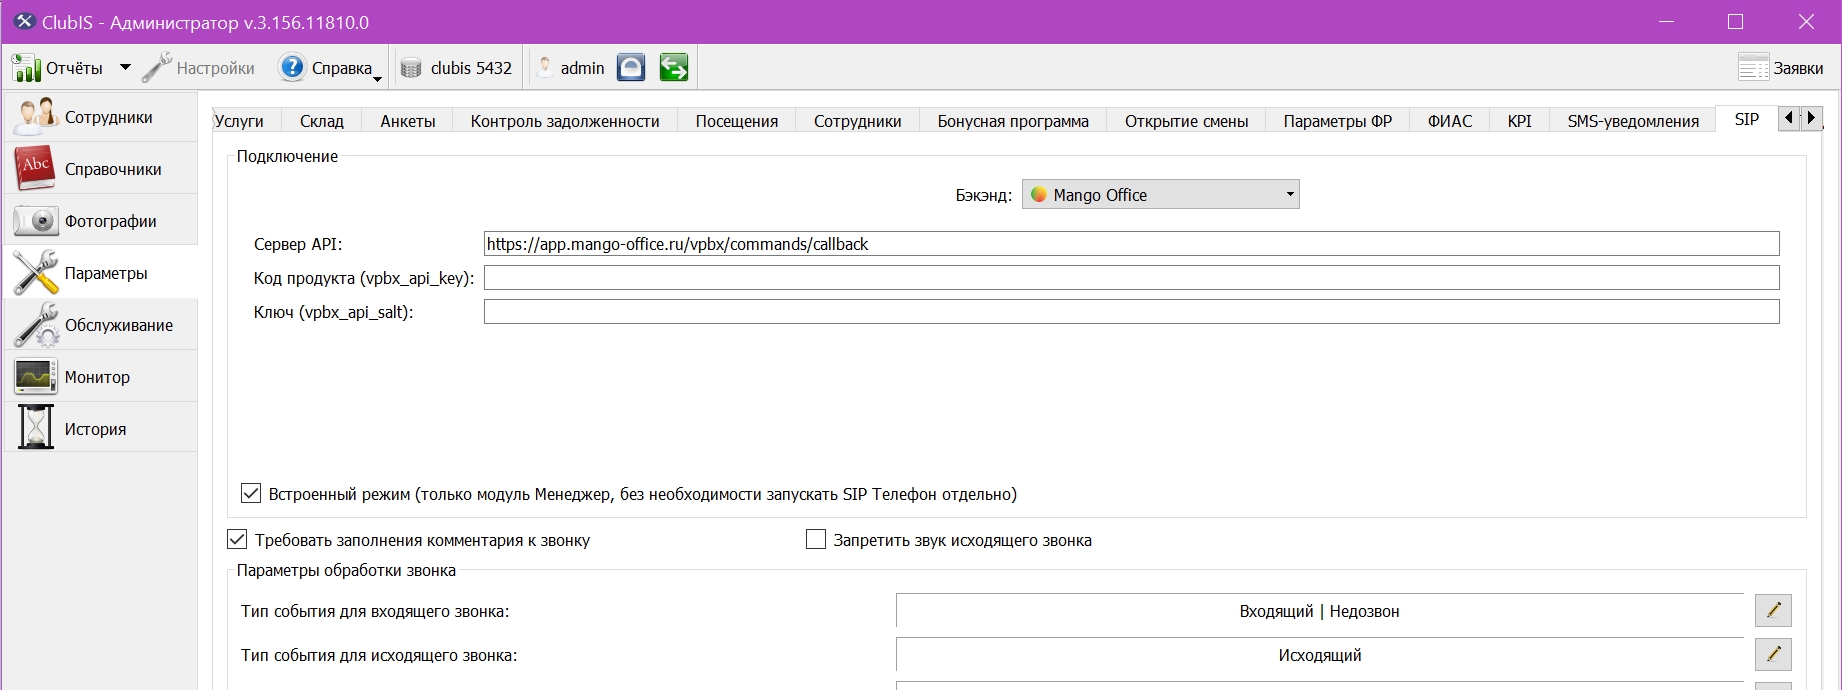Switch to the Анкеты tab

pos(408,121)
